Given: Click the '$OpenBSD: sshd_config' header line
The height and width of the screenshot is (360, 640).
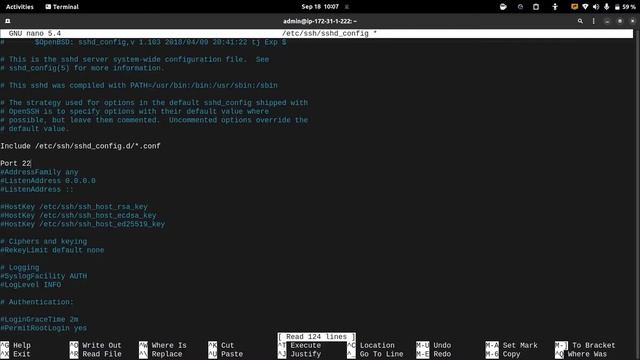Looking at the screenshot, I should click(143, 42).
